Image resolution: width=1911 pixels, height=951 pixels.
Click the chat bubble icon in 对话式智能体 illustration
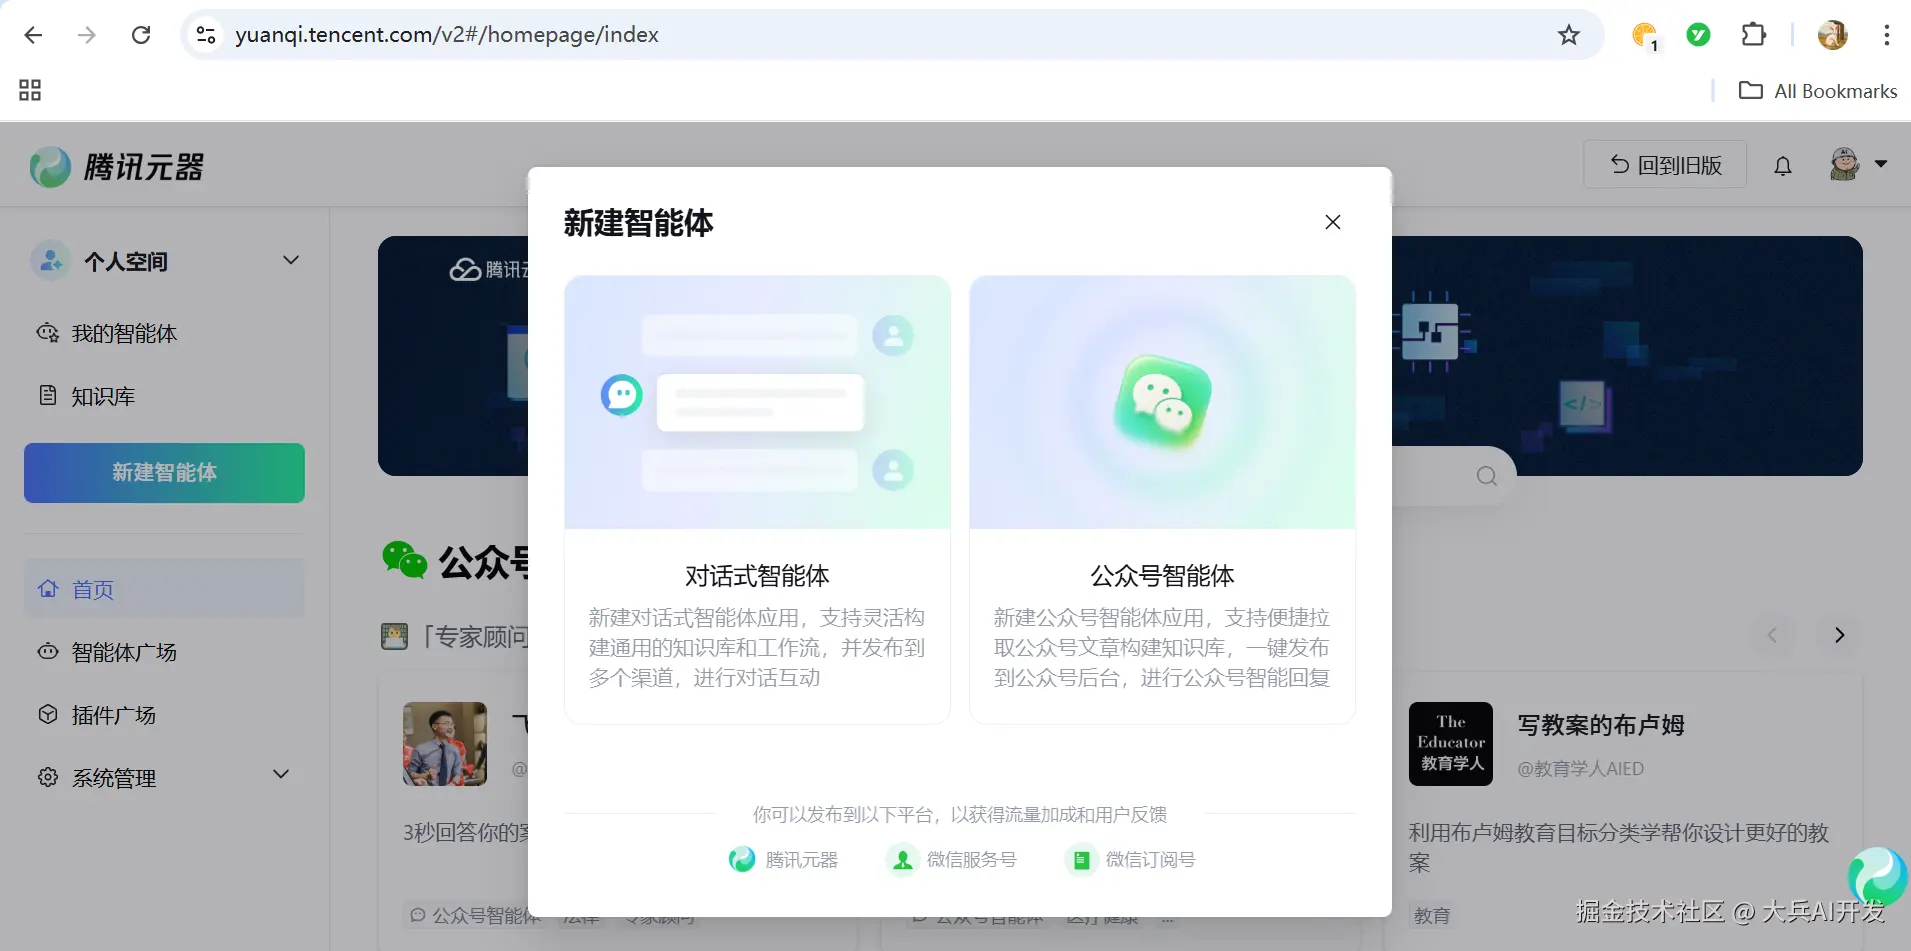coord(621,395)
